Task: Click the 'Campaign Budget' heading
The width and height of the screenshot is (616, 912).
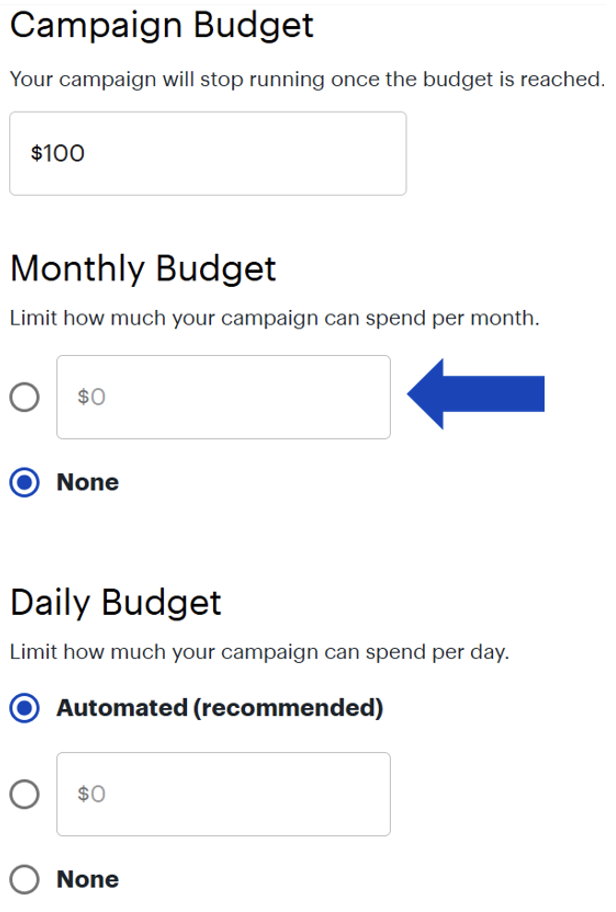Action: pyautogui.click(x=161, y=26)
